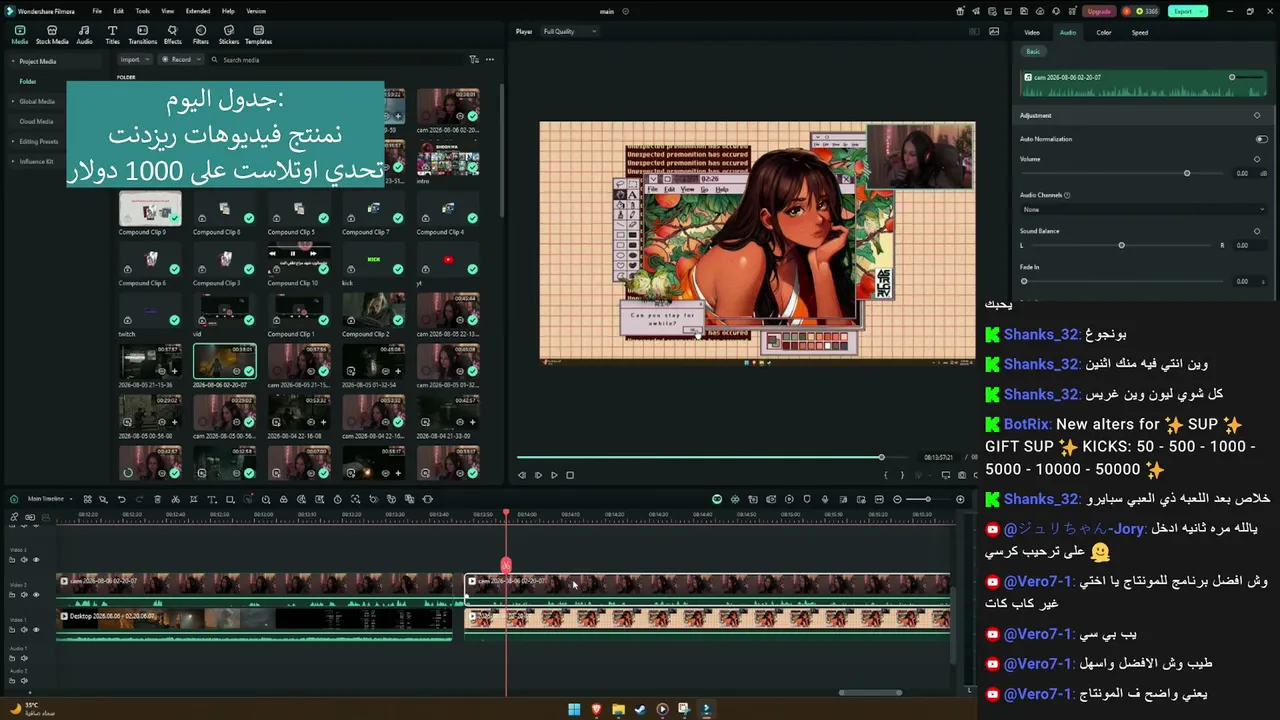Select Cloud Media in the sidebar
This screenshot has height=720, width=1280.
(x=37, y=121)
